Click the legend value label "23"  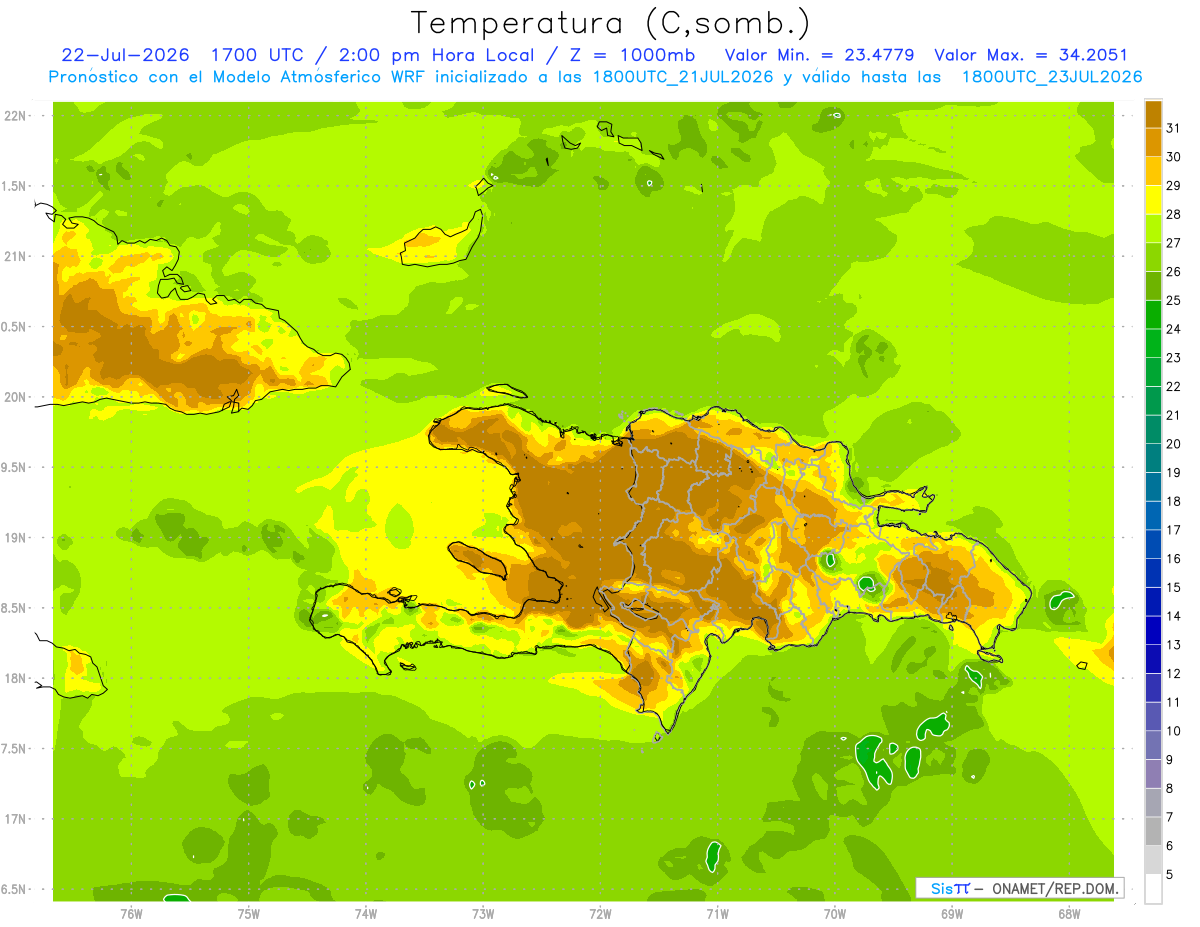coord(1174,358)
